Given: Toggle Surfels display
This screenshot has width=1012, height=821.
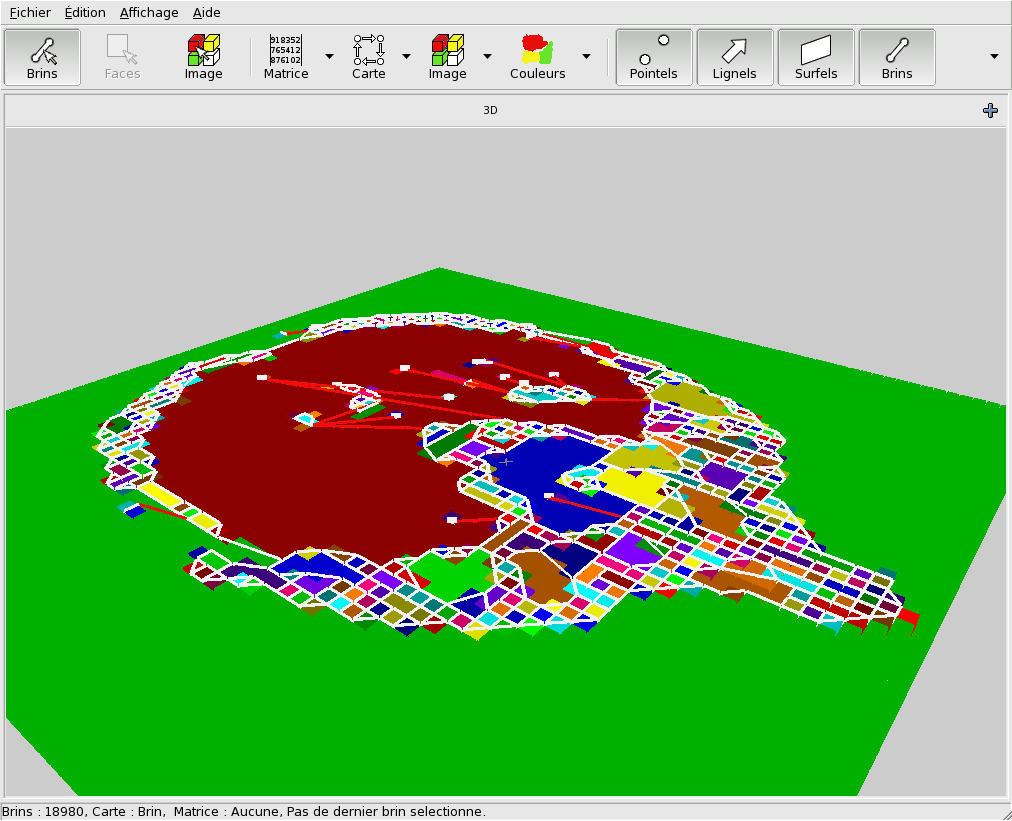Looking at the screenshot, I should 816,57.
